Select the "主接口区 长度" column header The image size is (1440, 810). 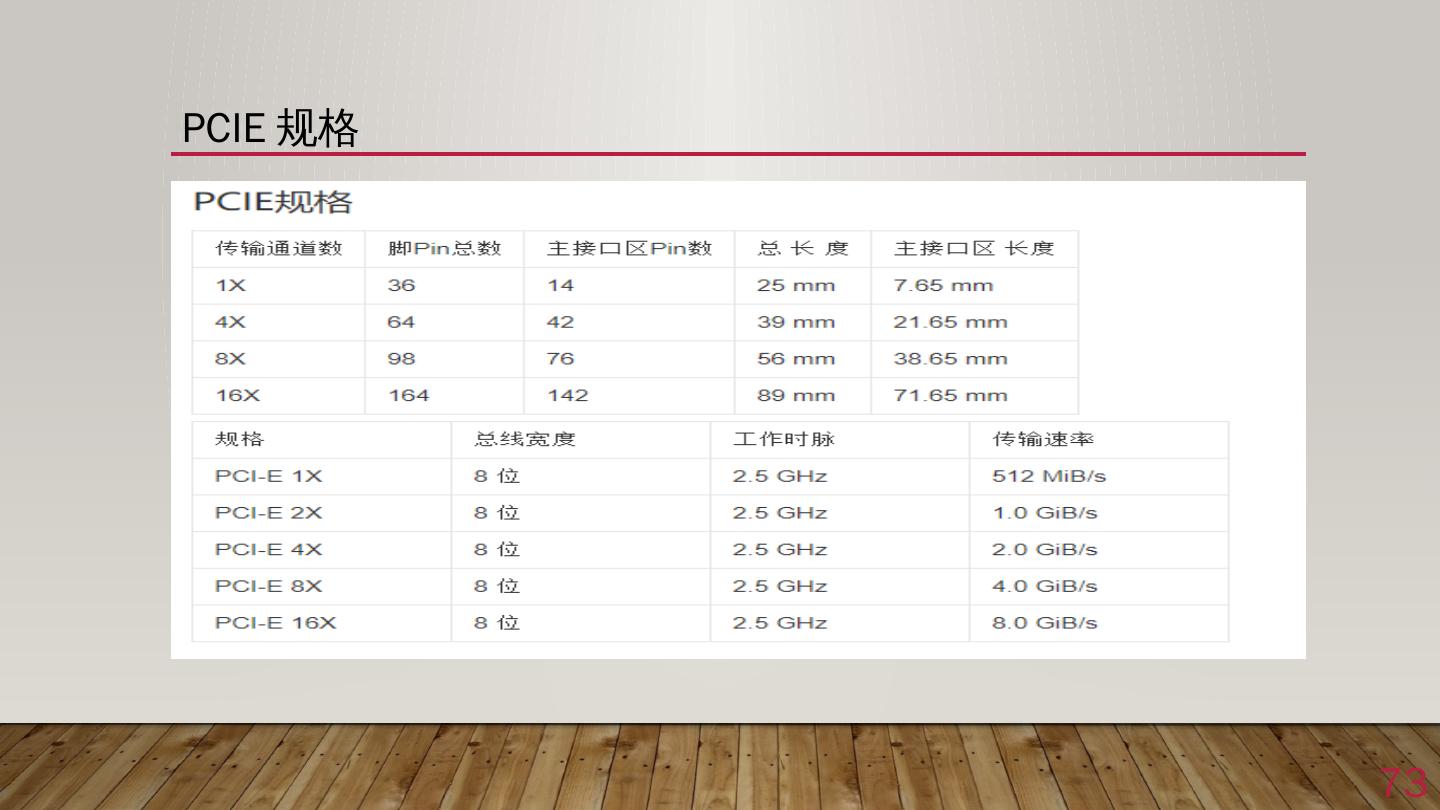(974, 248)
